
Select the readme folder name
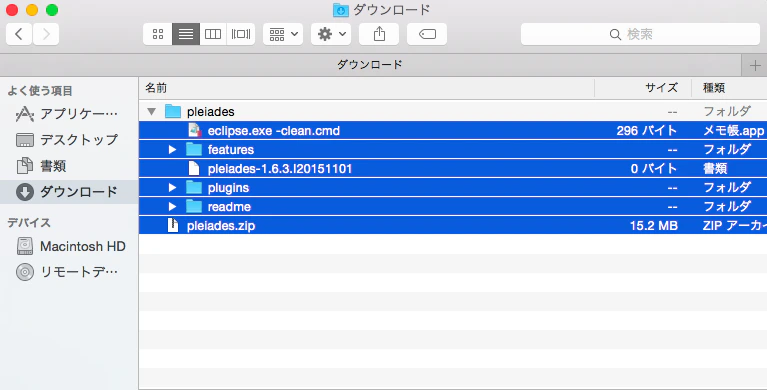[x=229, y=207]
